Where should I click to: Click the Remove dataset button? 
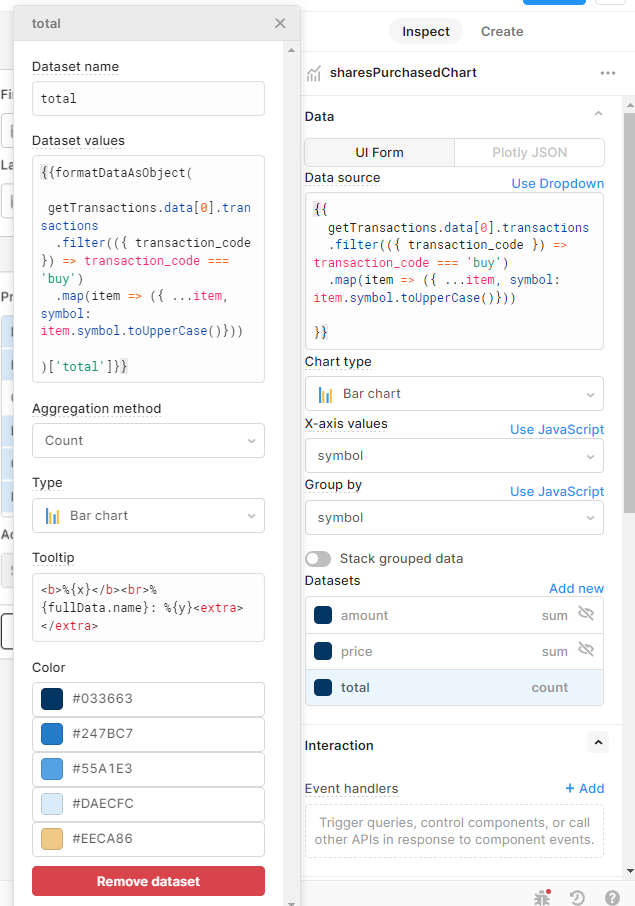[x=148, y=881]
